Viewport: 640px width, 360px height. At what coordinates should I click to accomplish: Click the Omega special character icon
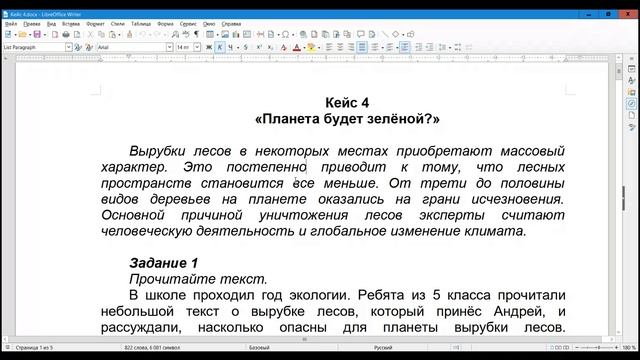(x=285, y=35)
